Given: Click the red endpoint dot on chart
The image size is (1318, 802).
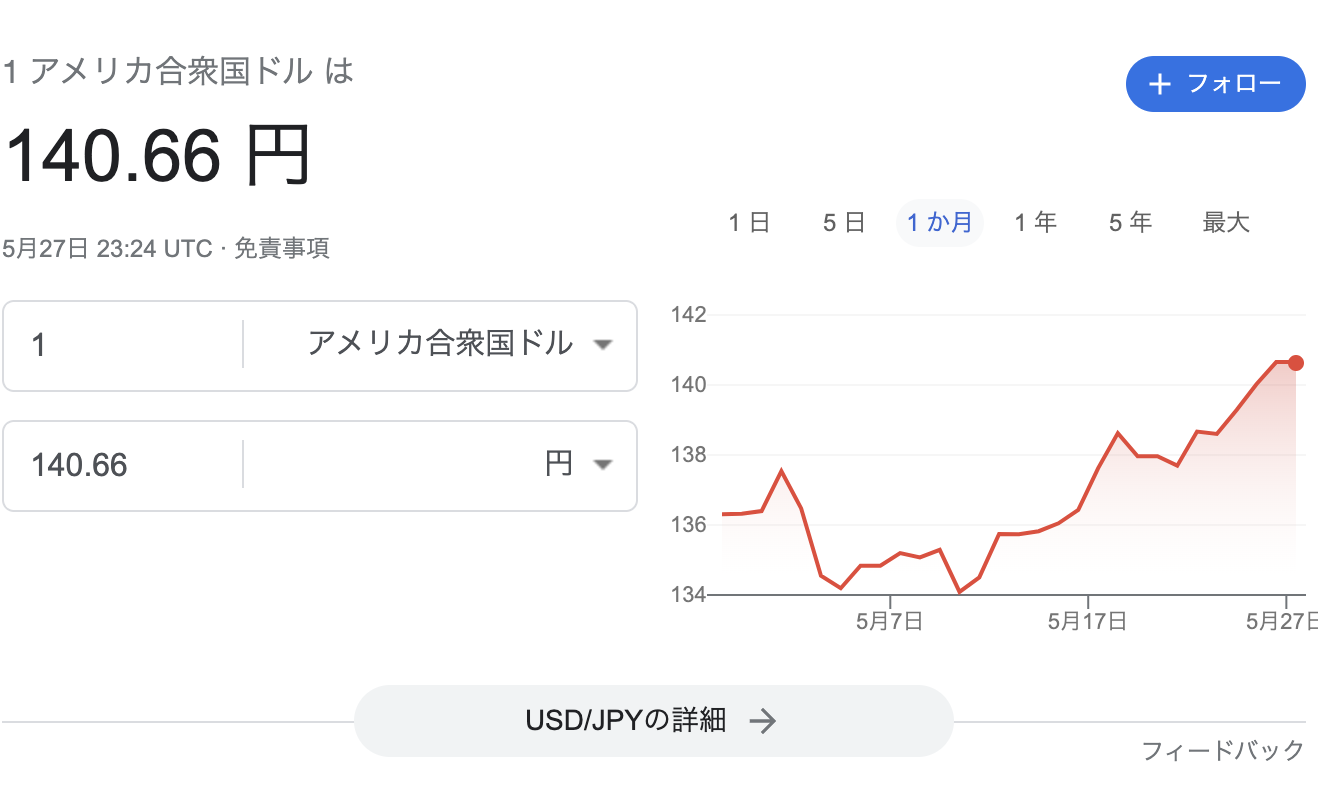Looking at the screenshot, I should tap(1296, 362).
